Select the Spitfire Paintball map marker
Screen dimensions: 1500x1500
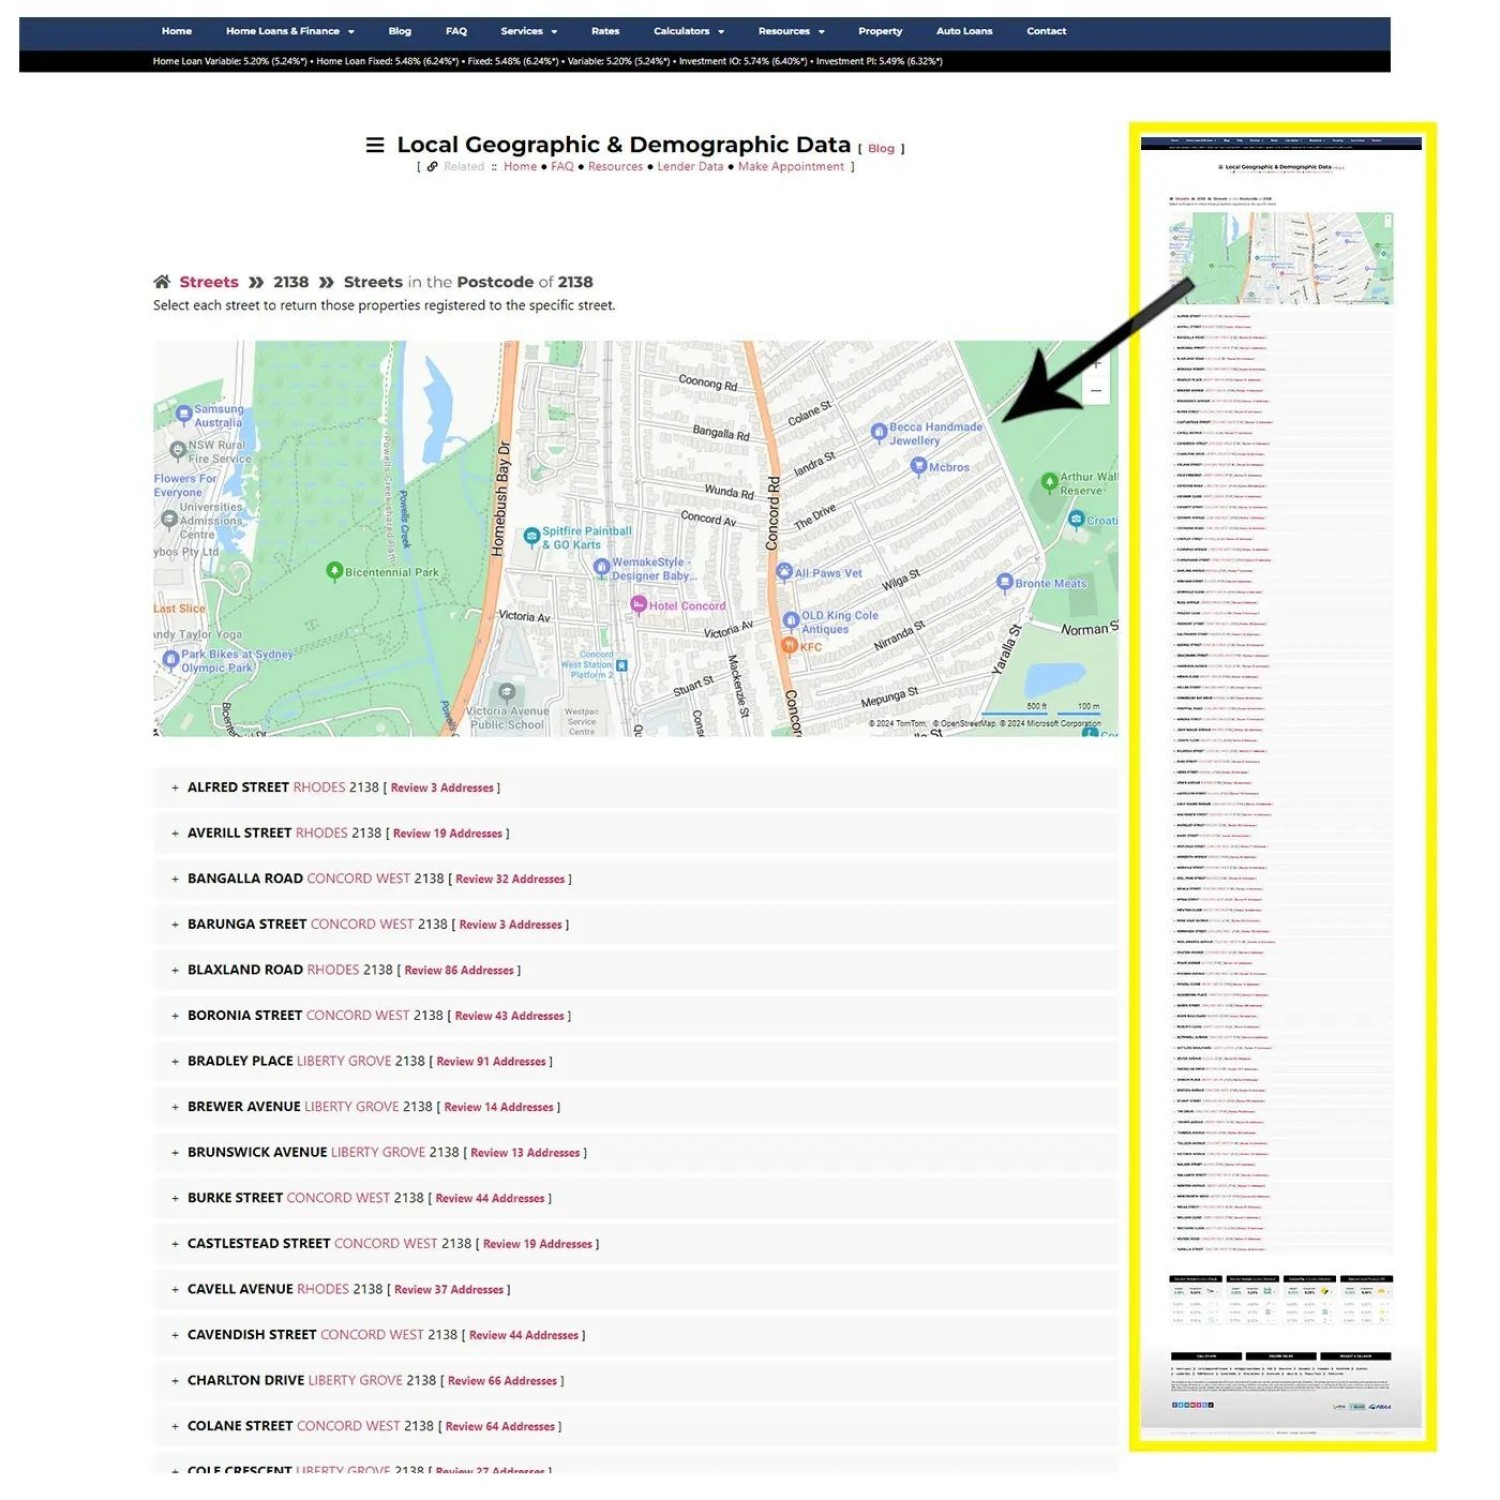532,537
